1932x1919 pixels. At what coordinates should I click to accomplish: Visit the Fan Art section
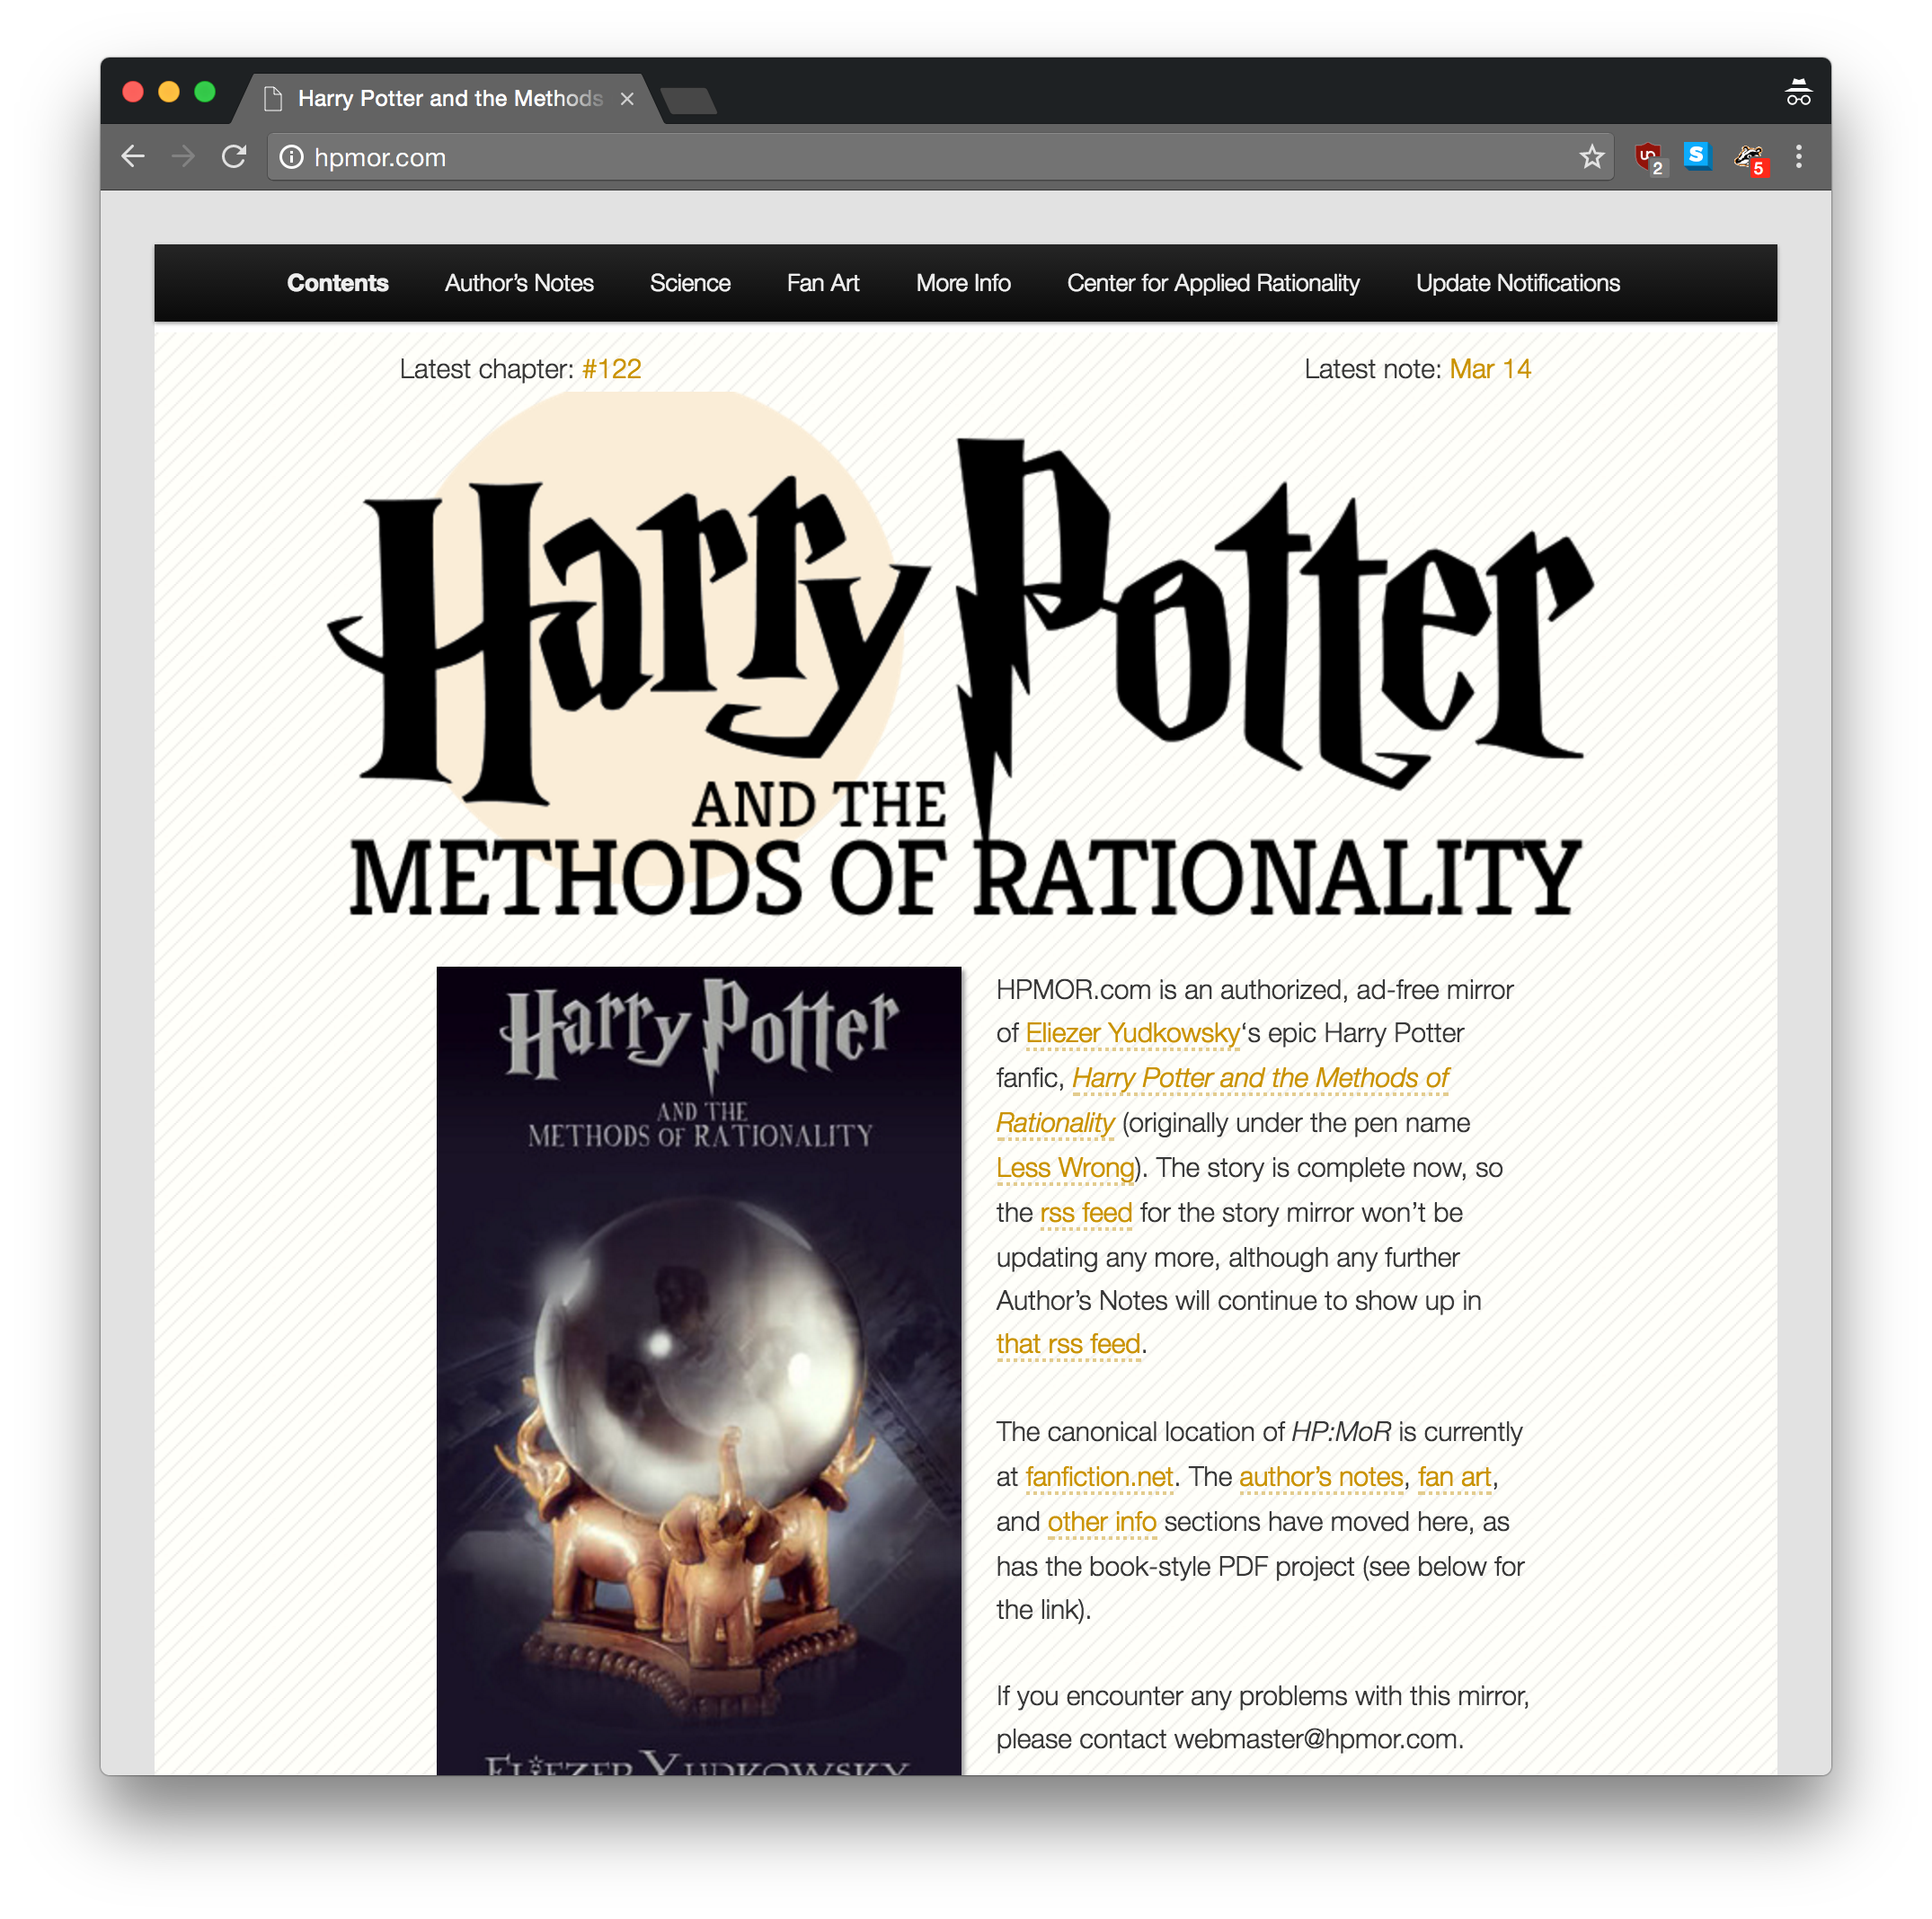(823, 283)
